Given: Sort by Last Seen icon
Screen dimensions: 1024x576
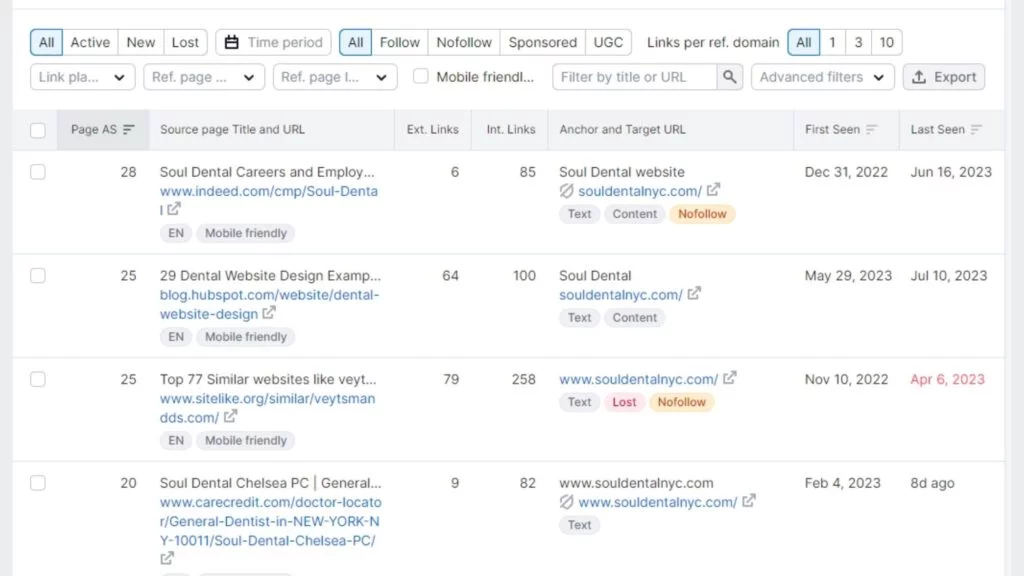Looking at the screenshot, I should coord(976,129).
